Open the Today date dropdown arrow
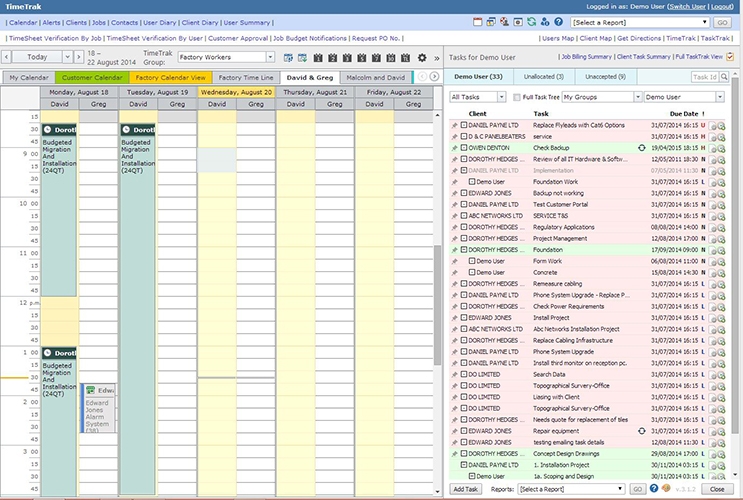The height and width of the screenshot is (500, 743). 67,57
